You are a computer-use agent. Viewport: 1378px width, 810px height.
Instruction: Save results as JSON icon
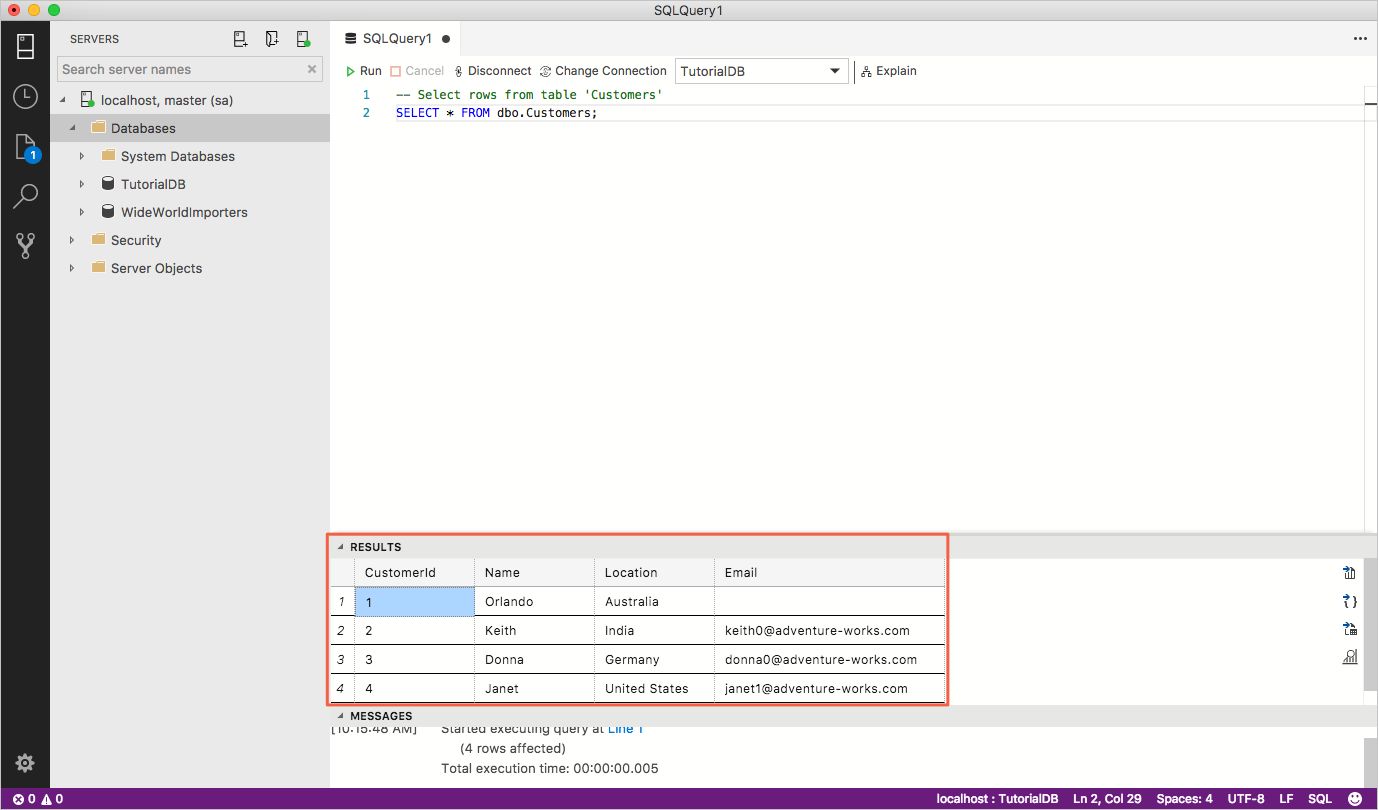point(1350,601)
